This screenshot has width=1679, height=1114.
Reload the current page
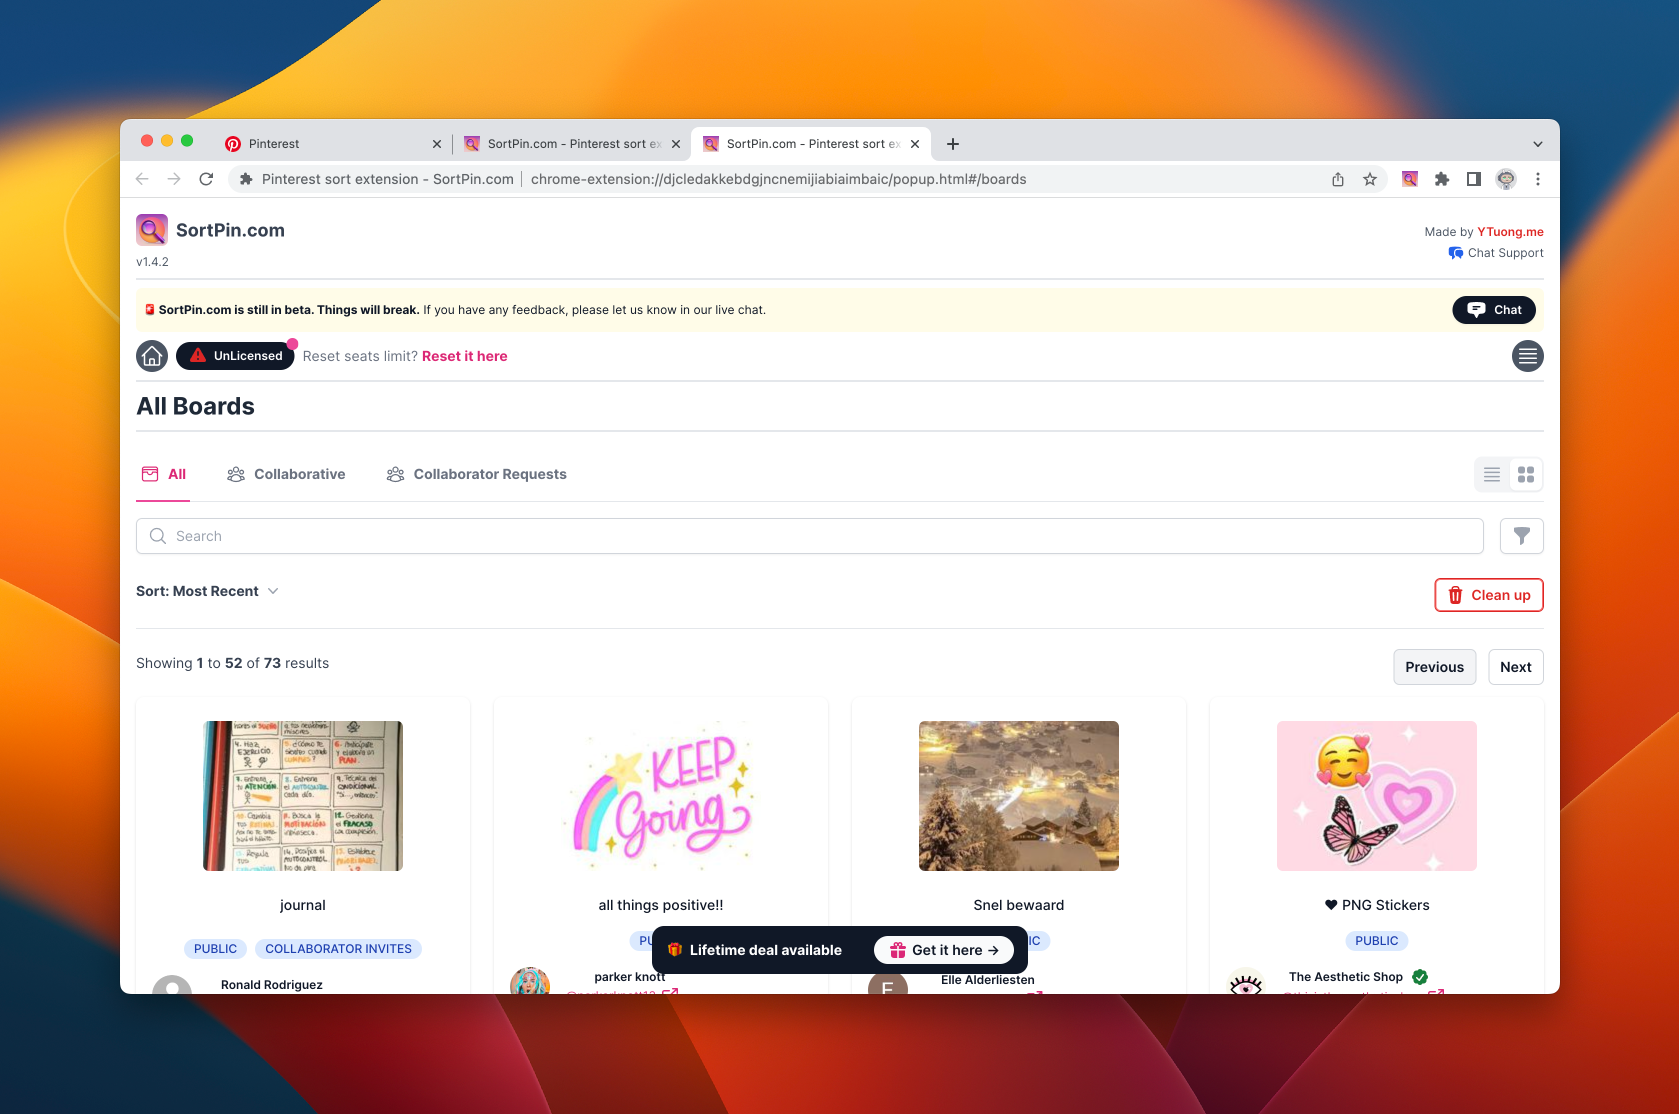(206, 179)
